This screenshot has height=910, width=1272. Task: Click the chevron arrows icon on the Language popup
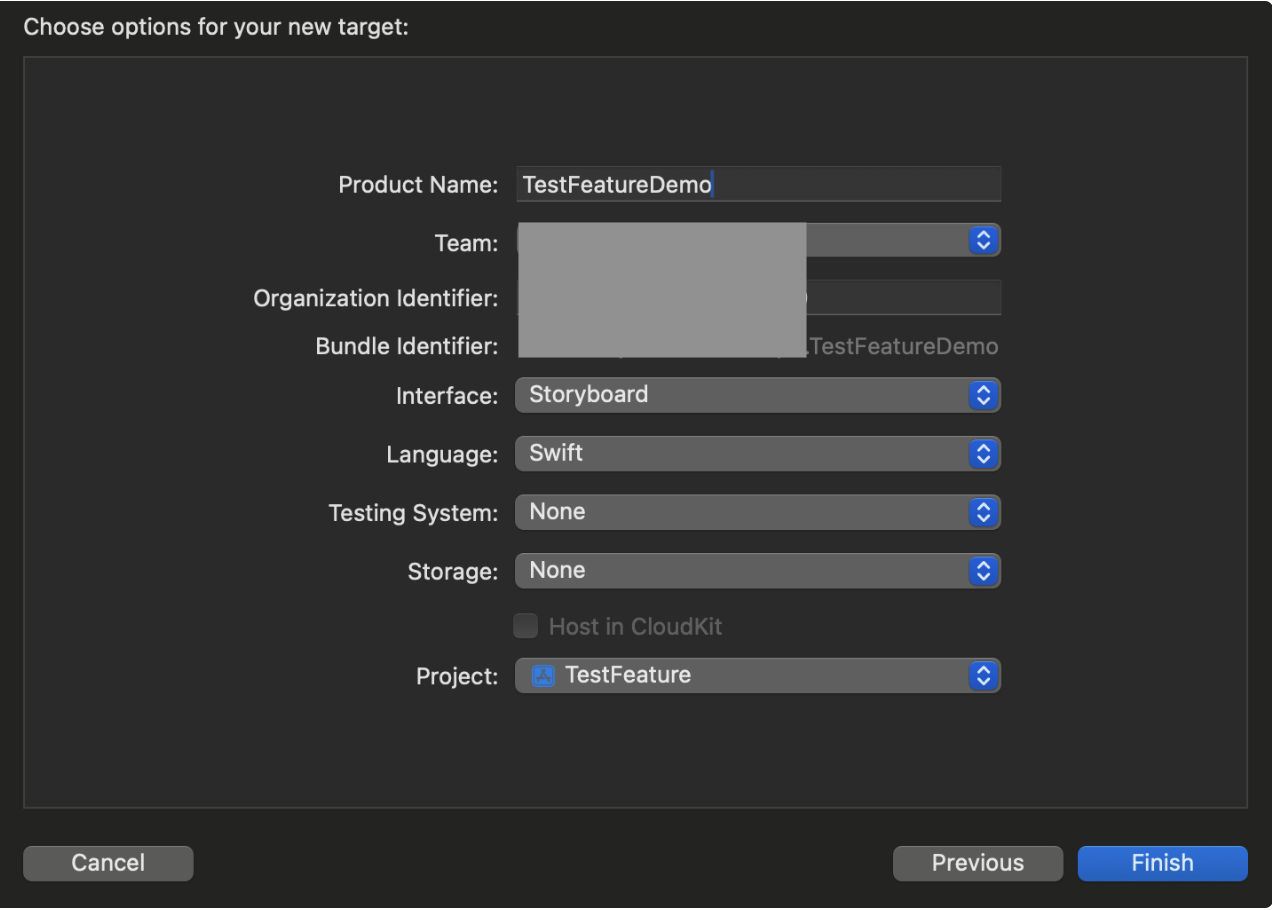(x=983, y=454)
